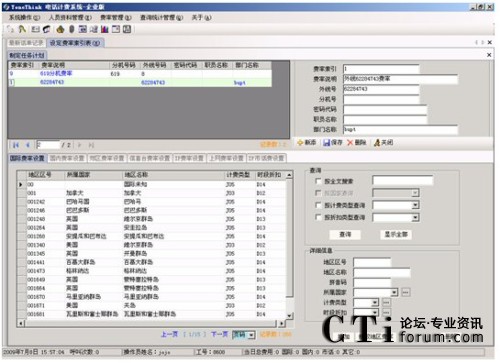Viewport: 500px width, 363px height.
Task: Click the last toolbar icon on the right
Action: click(127, 30)
